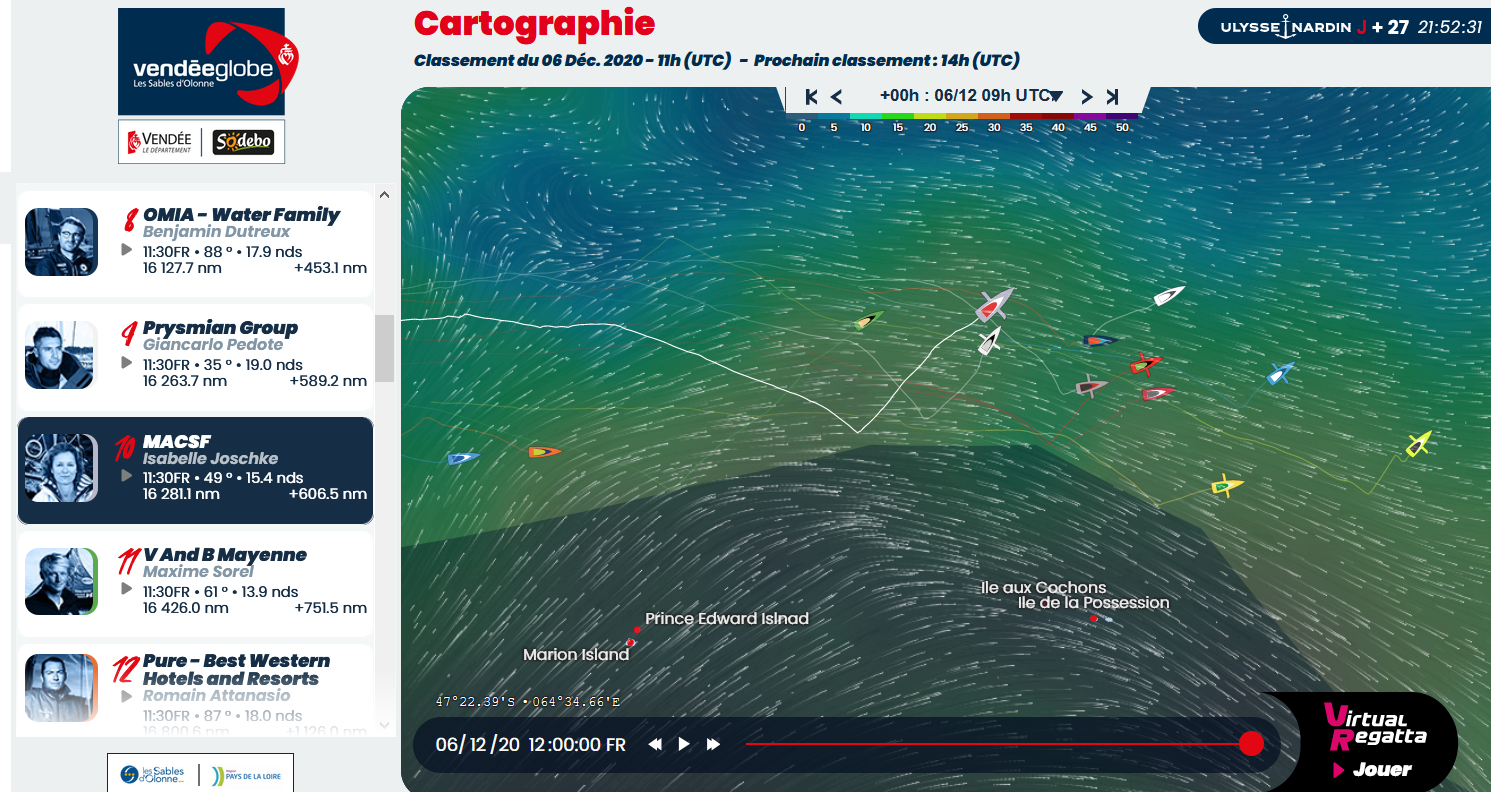
Task: Open Romain Attanasio skipper photo
Action: click(61, 688)
